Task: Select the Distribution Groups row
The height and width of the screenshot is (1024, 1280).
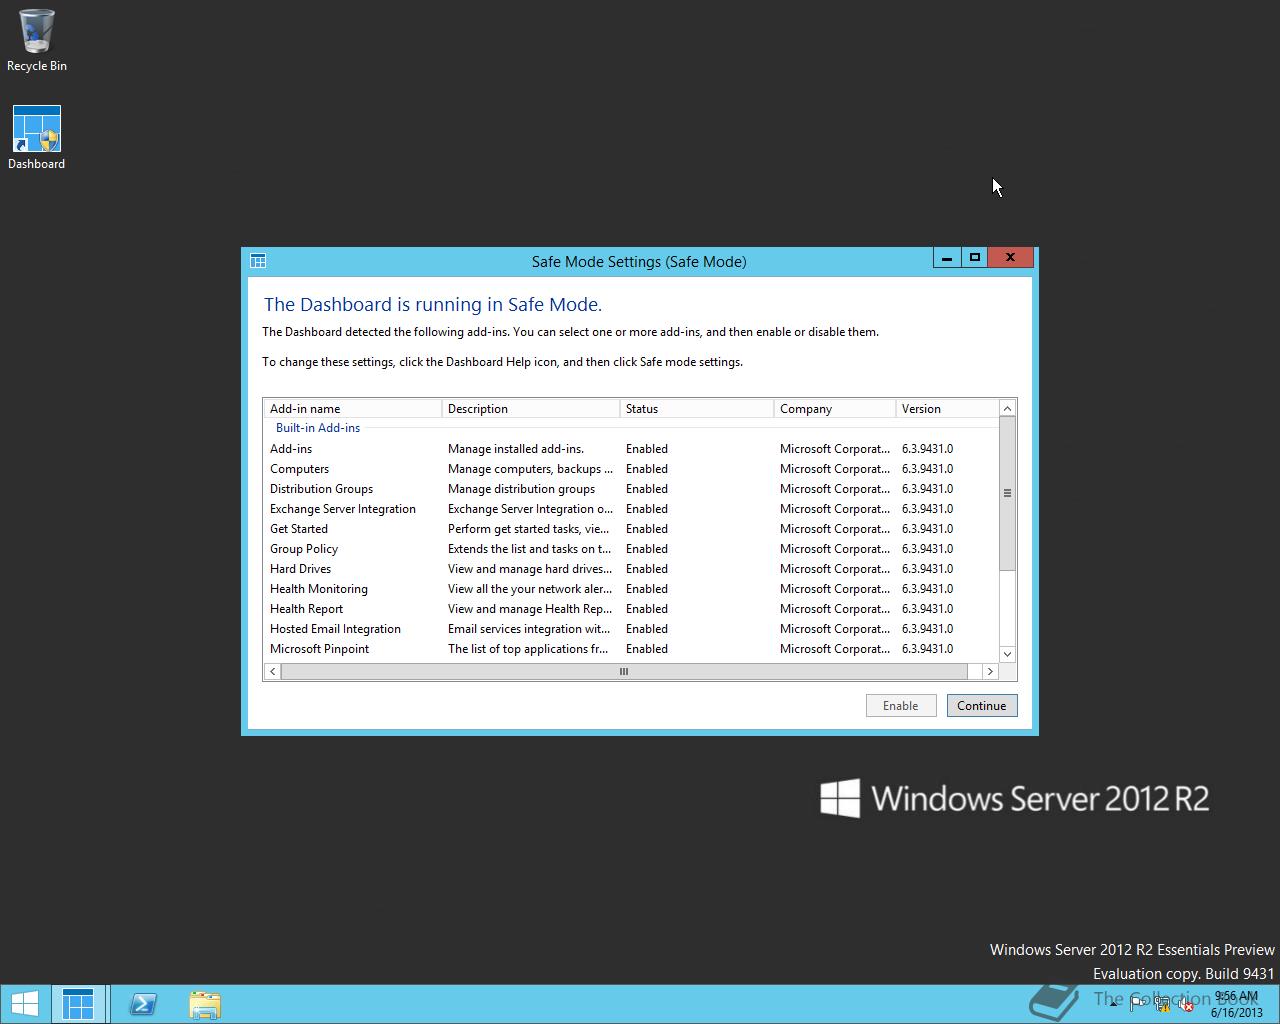Action: [x=631, y=489]
